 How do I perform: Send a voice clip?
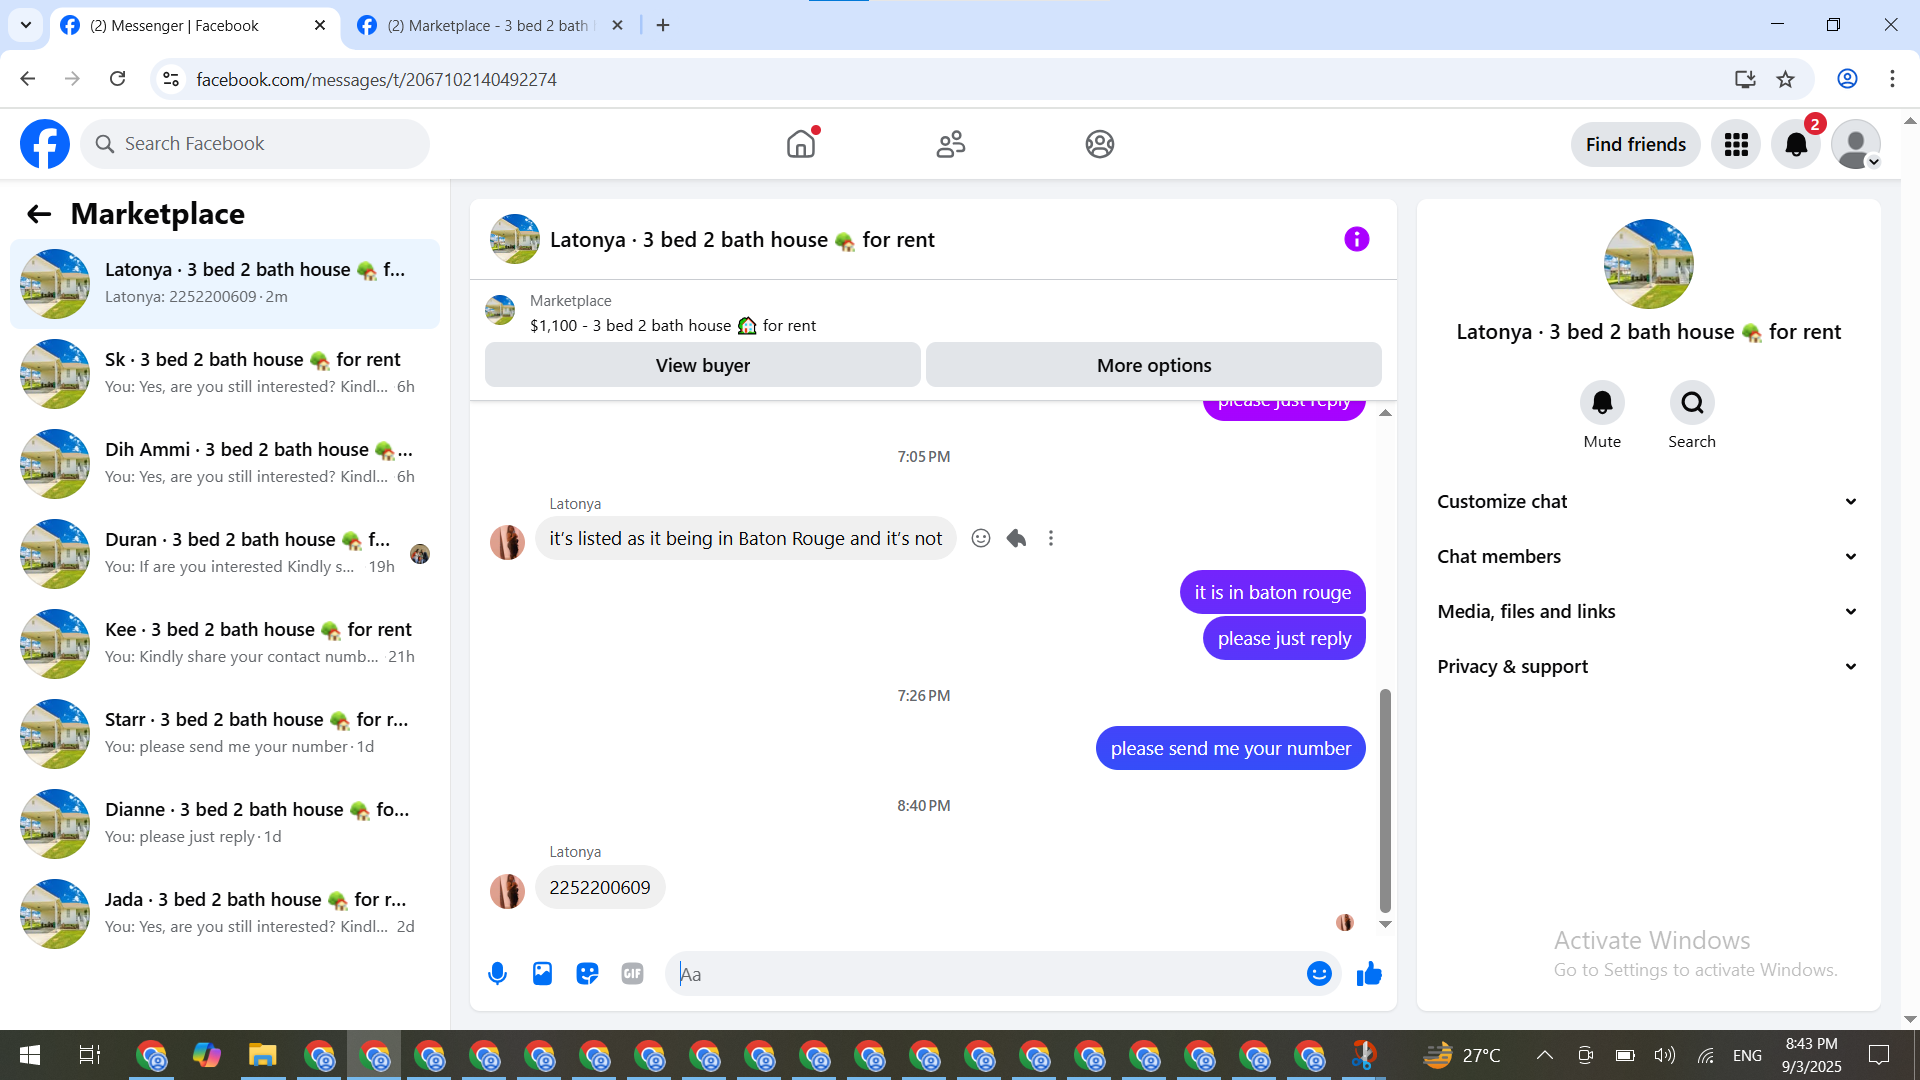(x=497, y=973)
